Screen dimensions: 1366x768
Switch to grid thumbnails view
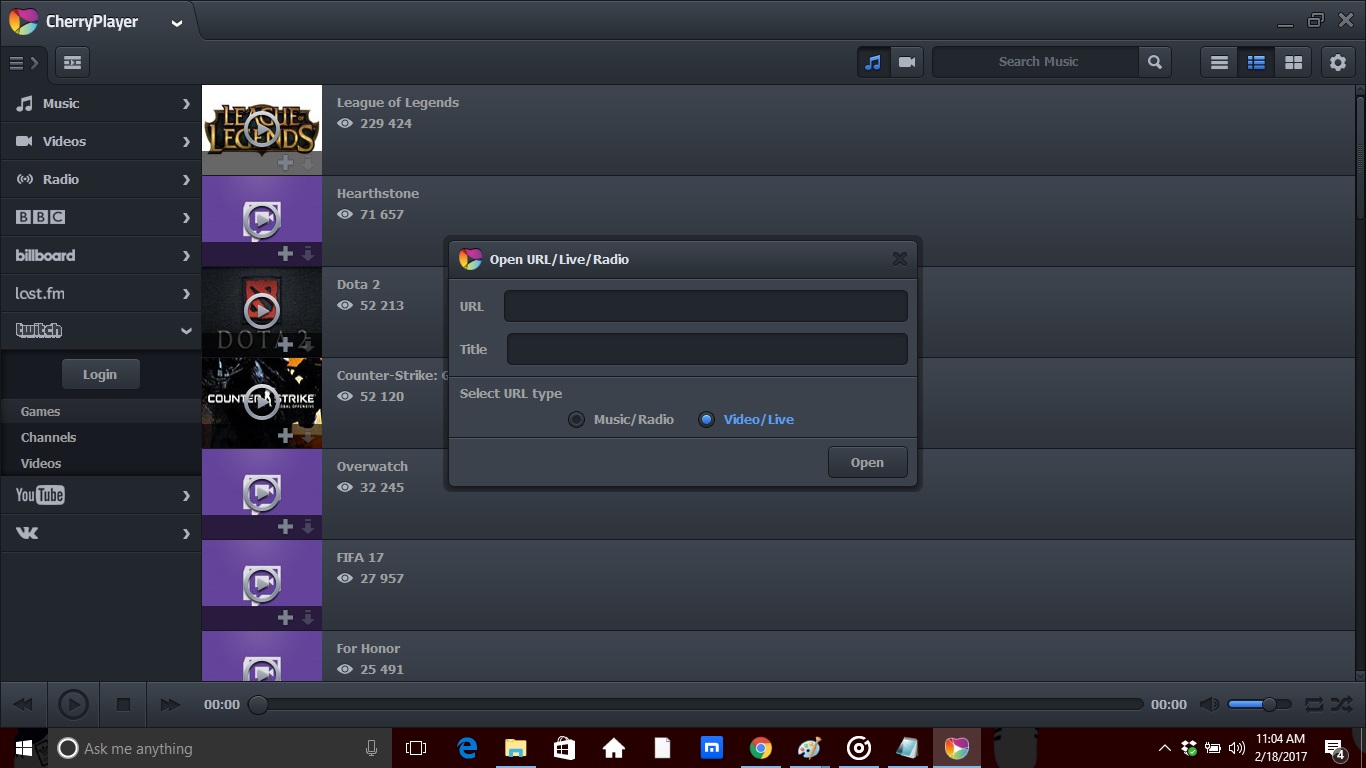click(x=1293, y=62)
